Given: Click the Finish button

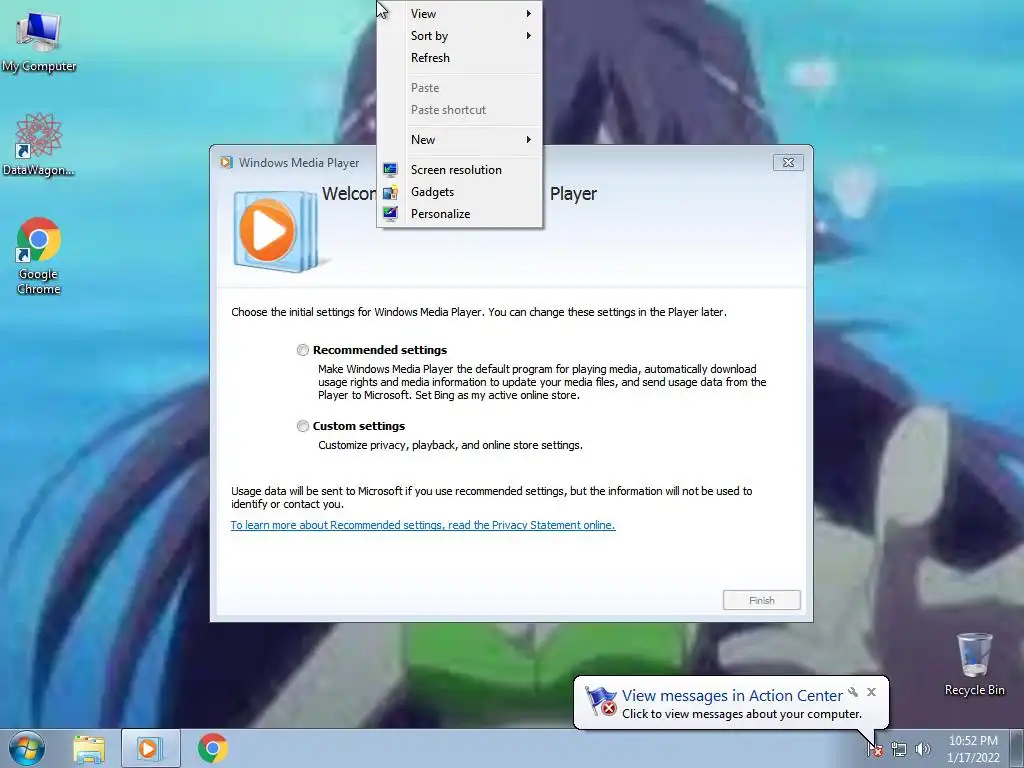Looking at the screenshot, I should click(x=761, y=600).
